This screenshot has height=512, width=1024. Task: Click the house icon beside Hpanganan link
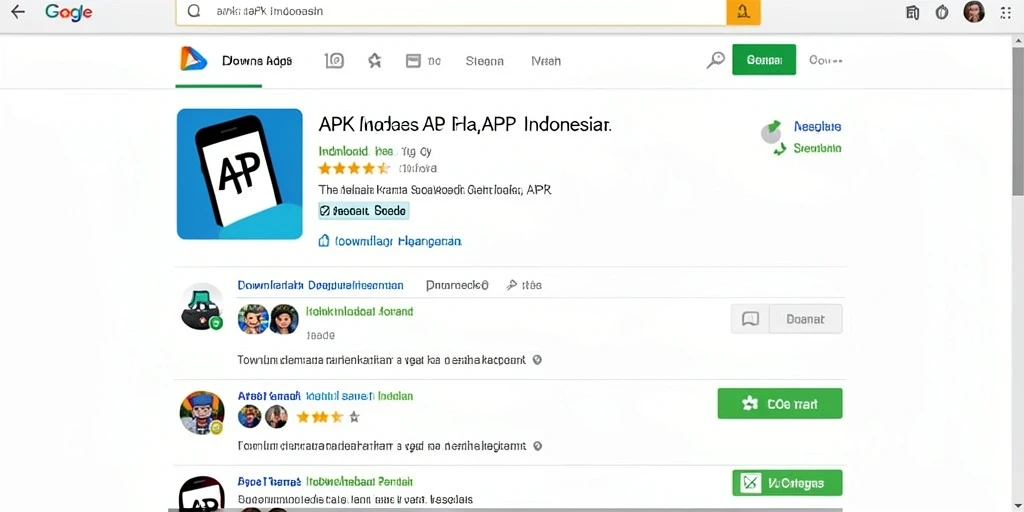coord(324,241)
